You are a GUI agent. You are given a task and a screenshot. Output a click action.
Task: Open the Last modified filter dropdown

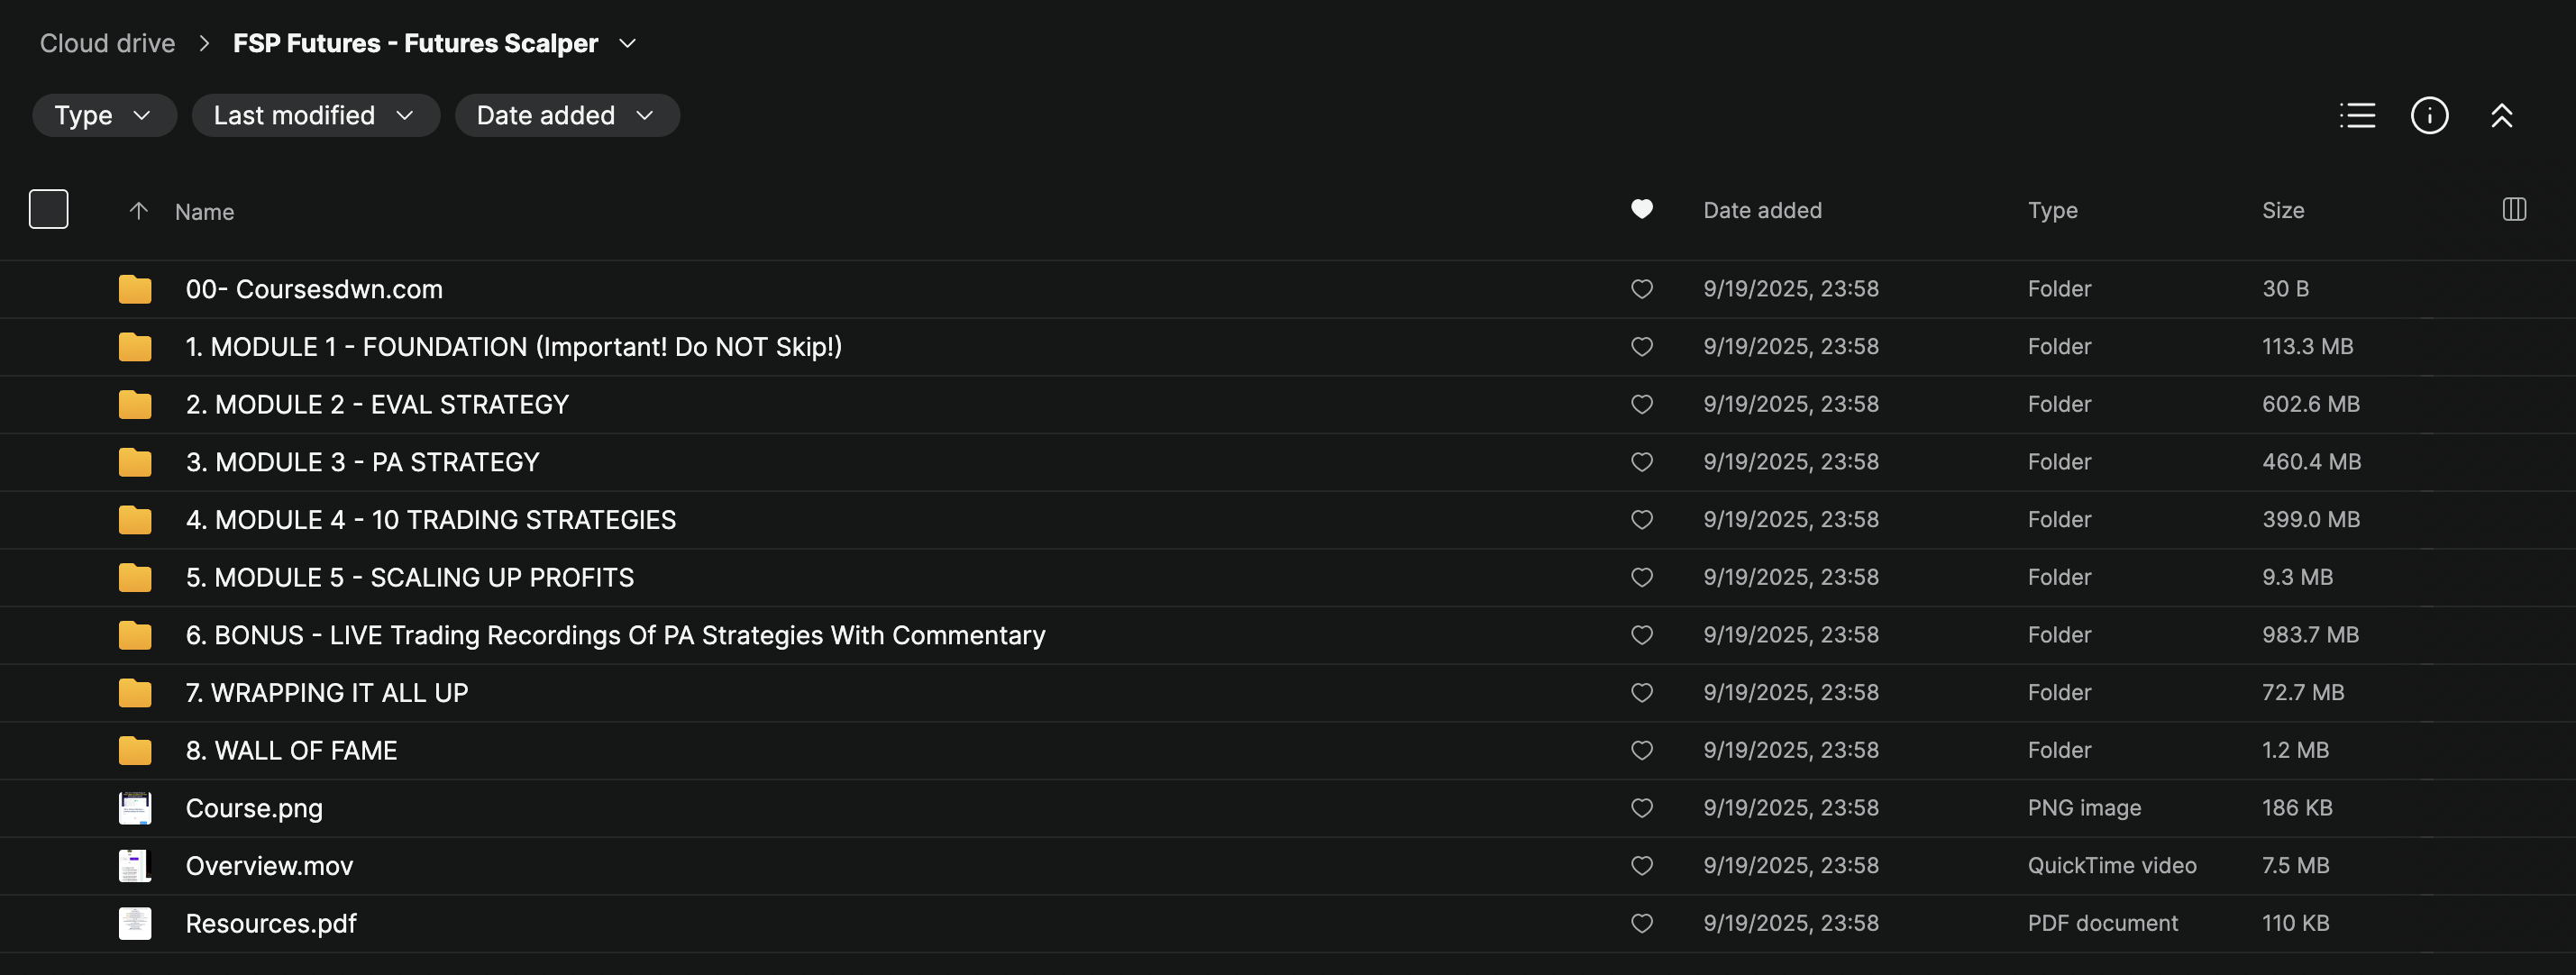pyautogui.click(x=315, y=116)
